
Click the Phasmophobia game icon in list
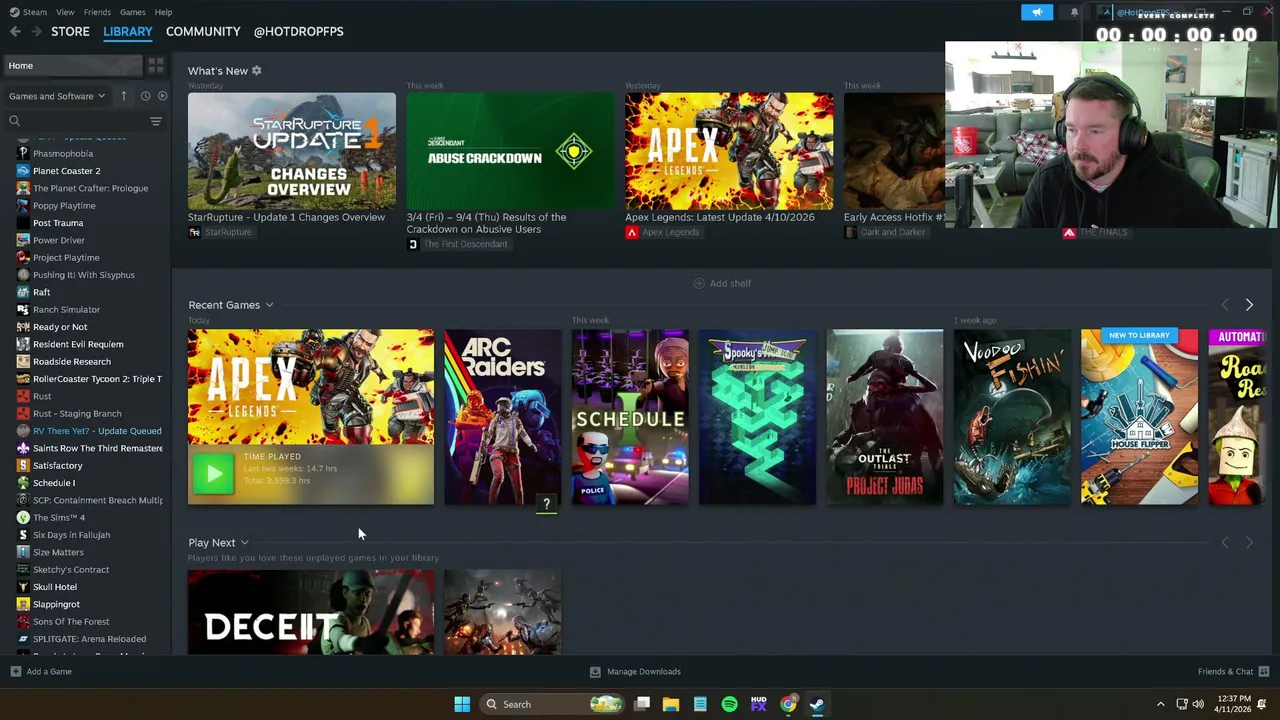pos(23,154)
